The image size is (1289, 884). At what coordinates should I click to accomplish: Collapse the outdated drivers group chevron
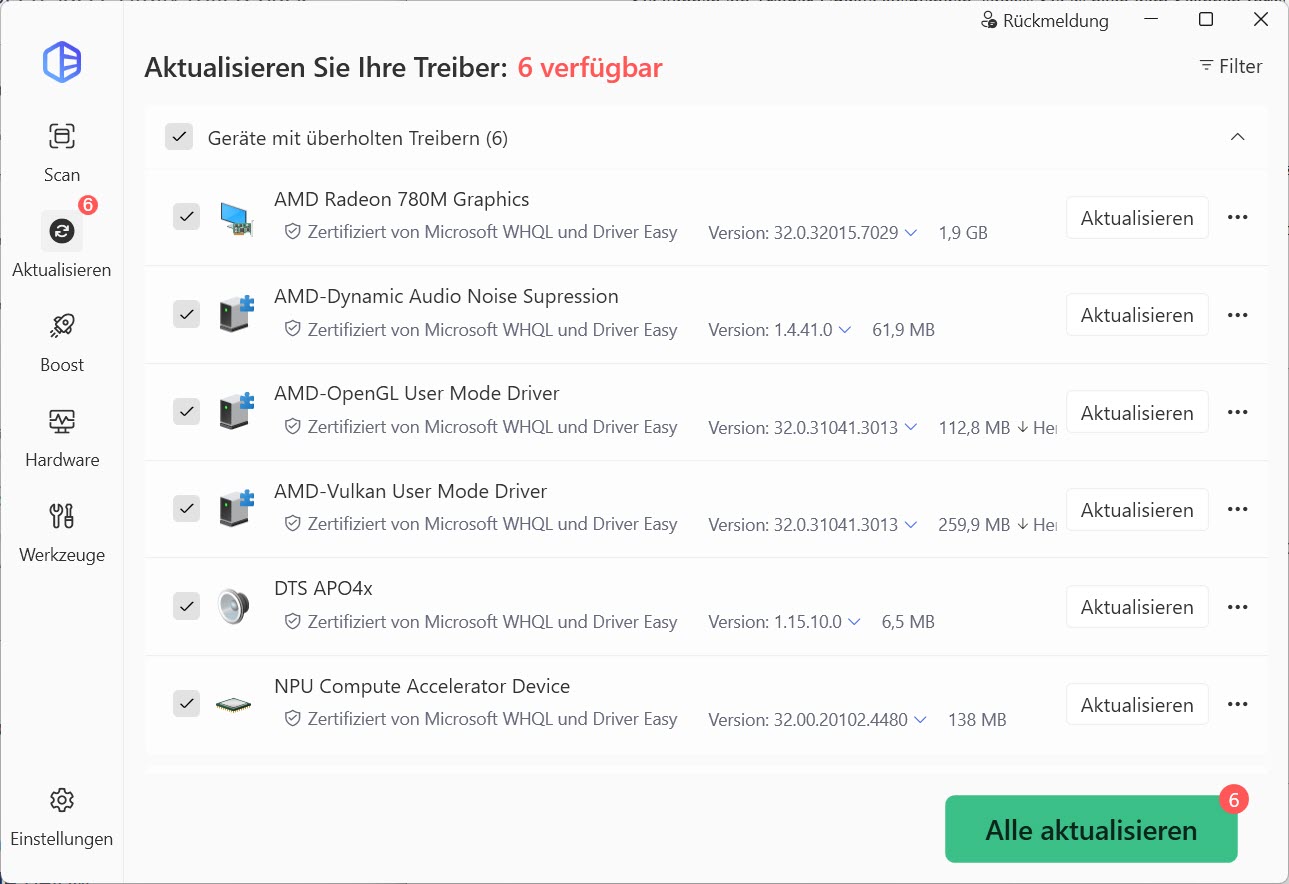[1238, 137]
